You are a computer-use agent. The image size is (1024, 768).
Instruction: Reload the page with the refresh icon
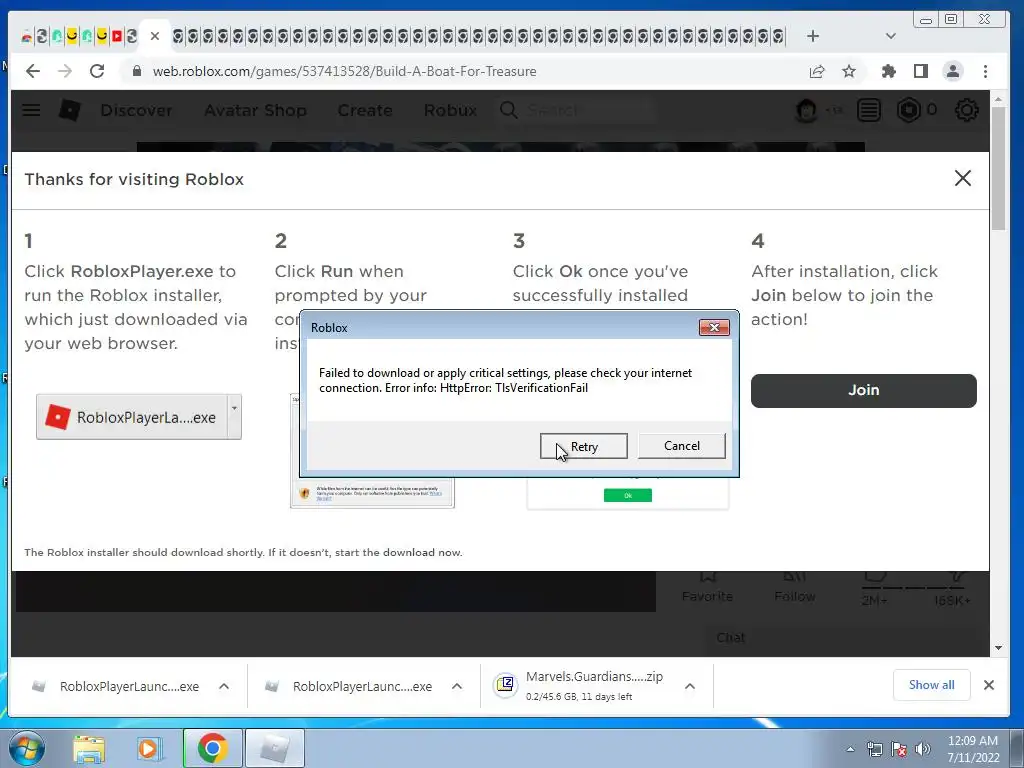[97, 71]
